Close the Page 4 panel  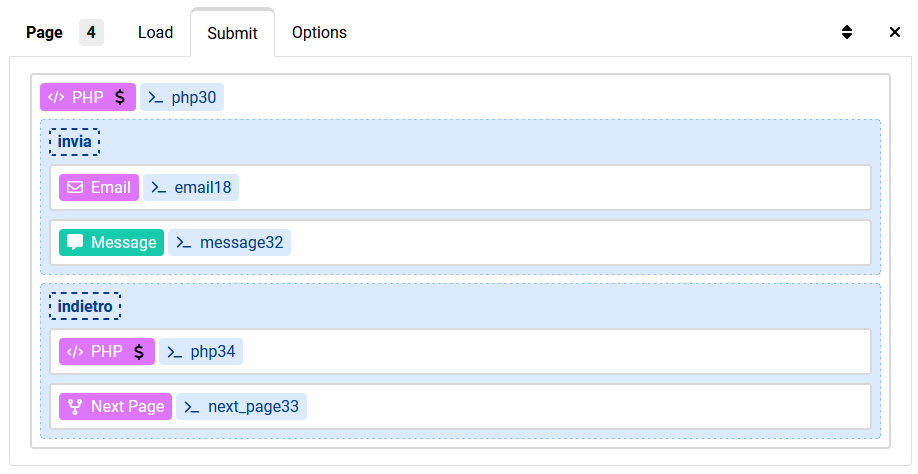pyautogui.click(x=895, y=32)
